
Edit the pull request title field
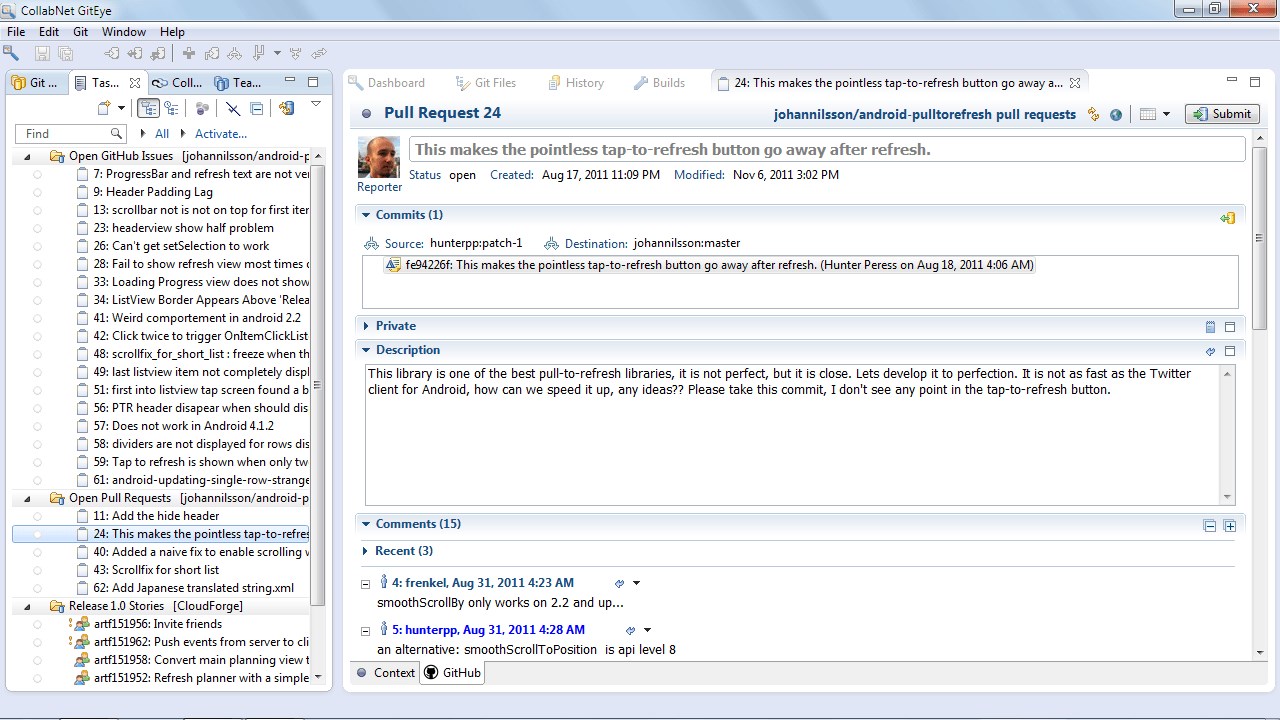tap(827, 150)
